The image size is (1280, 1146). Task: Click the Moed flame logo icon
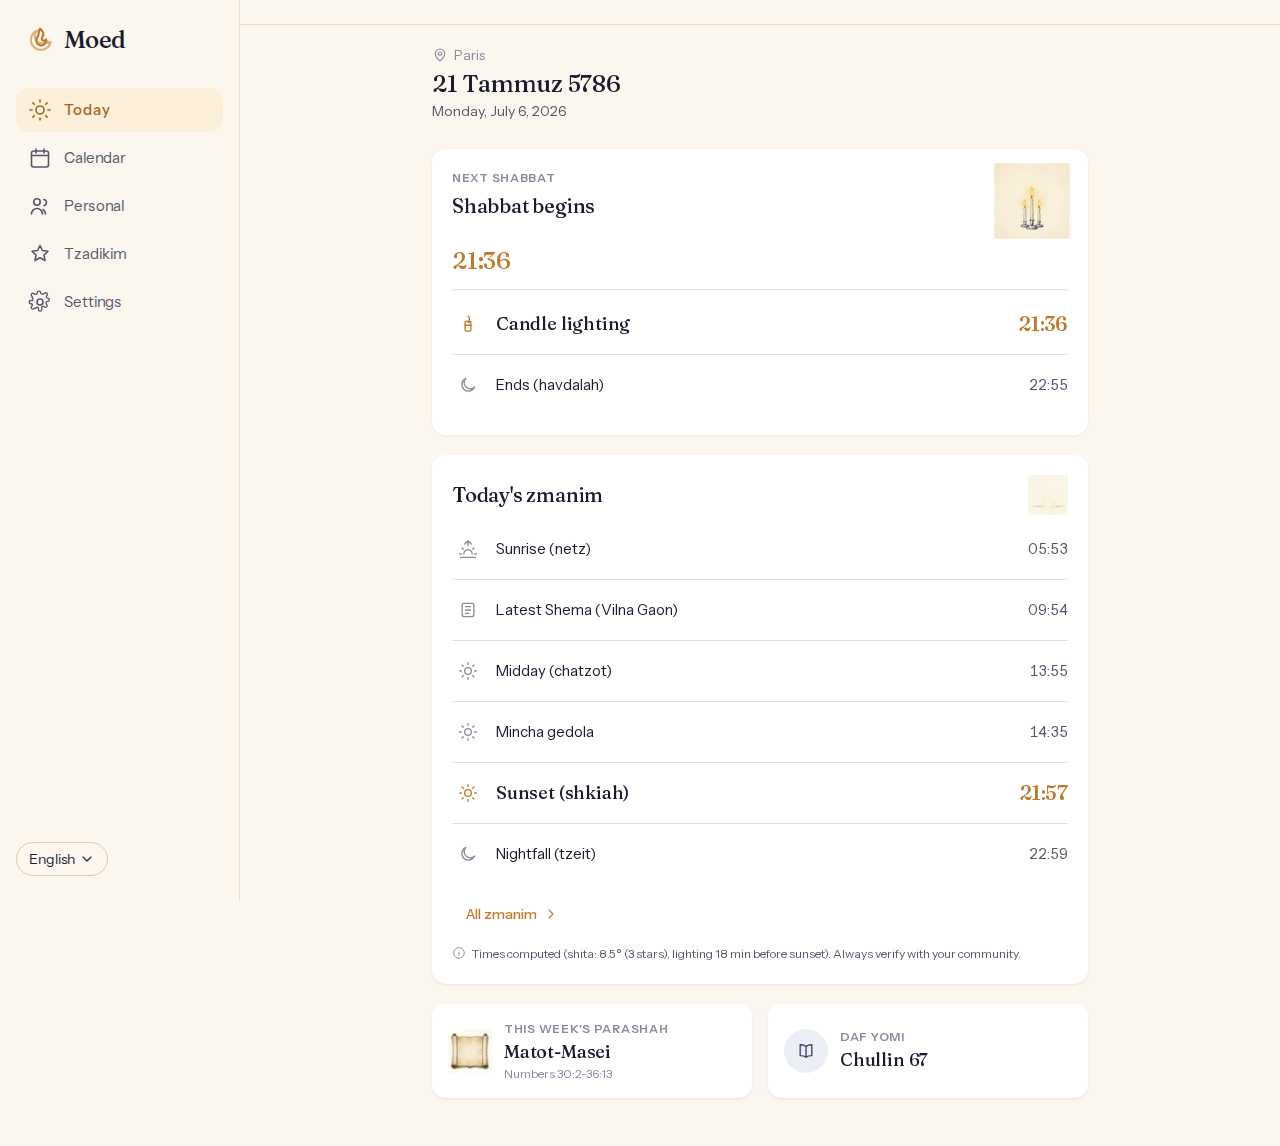[40, 40]
